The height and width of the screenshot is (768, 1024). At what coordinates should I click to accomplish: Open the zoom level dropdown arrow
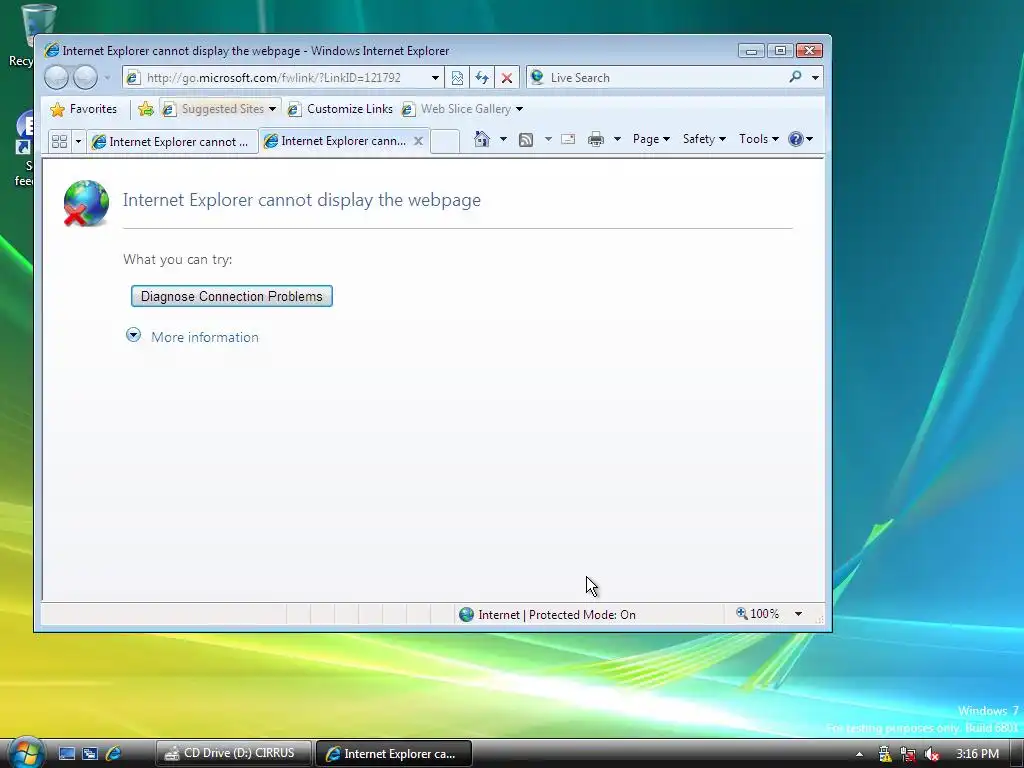(798, 614)
